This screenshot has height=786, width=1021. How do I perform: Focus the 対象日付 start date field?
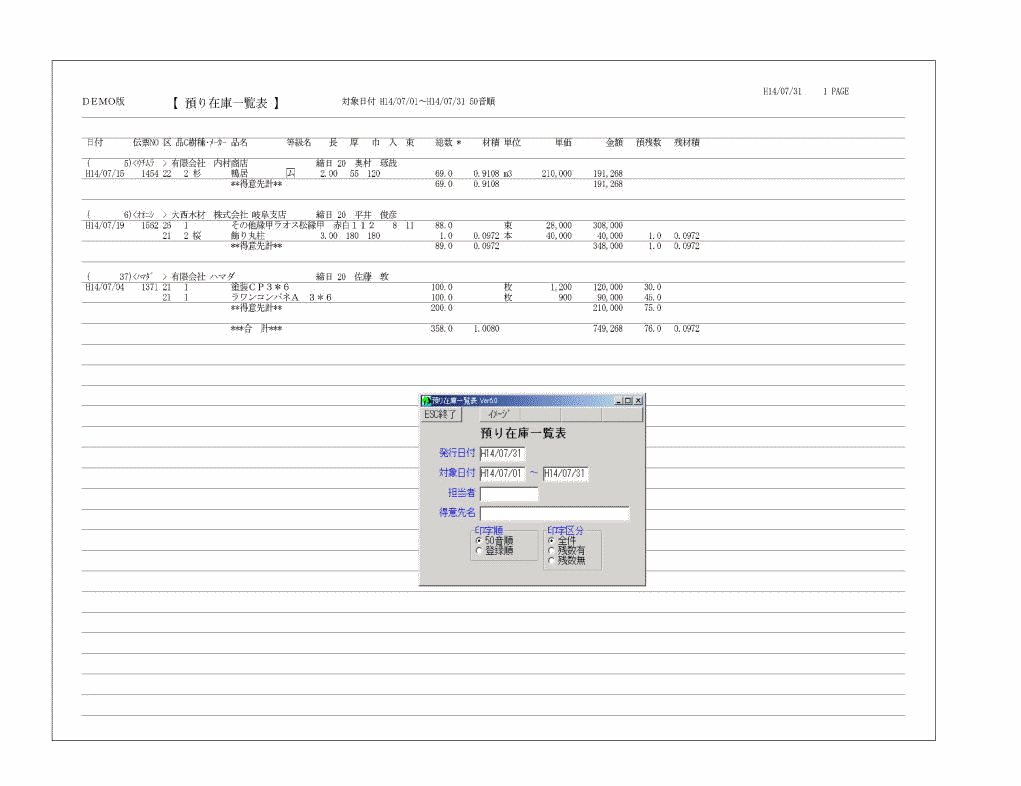pos(502,474)
